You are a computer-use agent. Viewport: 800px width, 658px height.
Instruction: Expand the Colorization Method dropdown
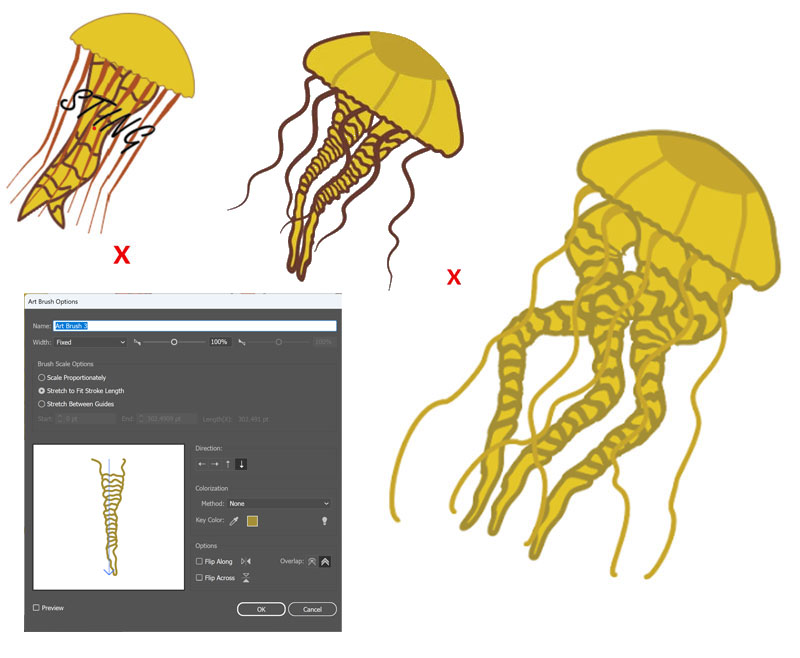pos(278,503)
